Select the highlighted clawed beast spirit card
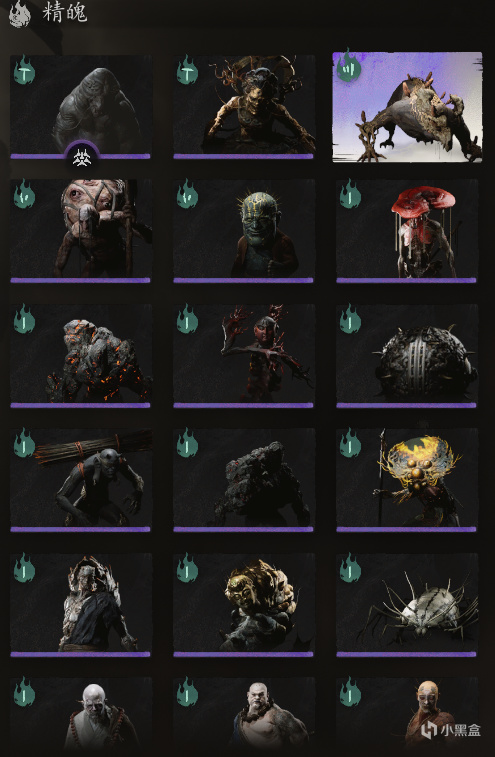495x757 pixels. (407, 107)
